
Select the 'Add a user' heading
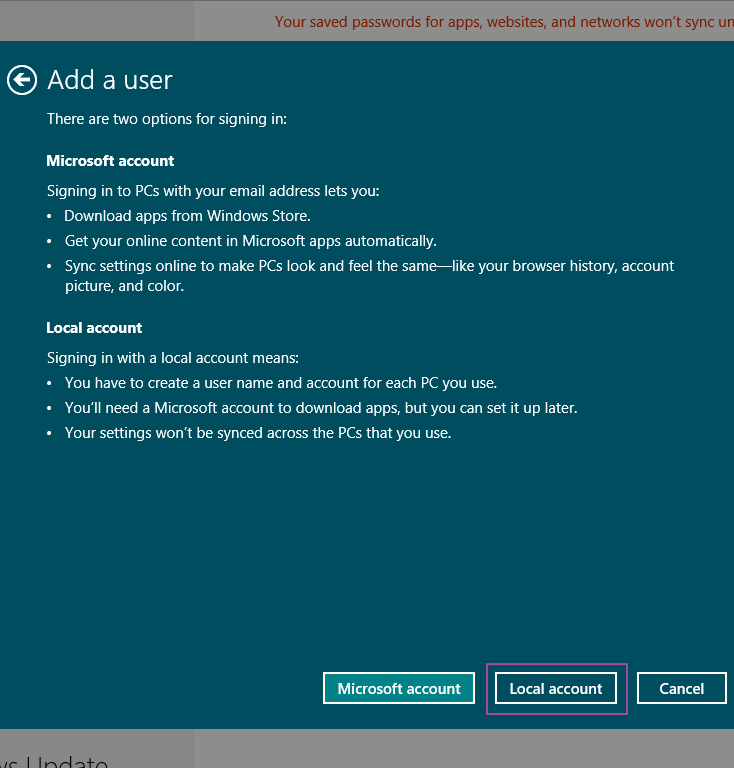click(x=110, y=80)
